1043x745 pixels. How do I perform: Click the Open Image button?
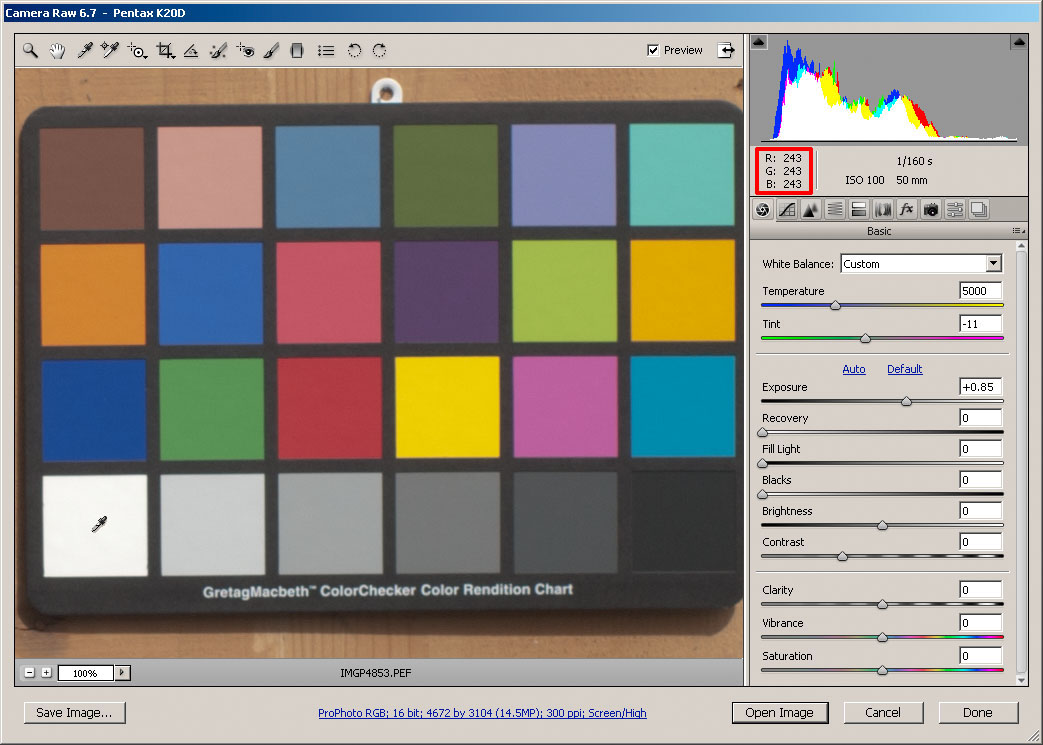click(x=780, y=712)
